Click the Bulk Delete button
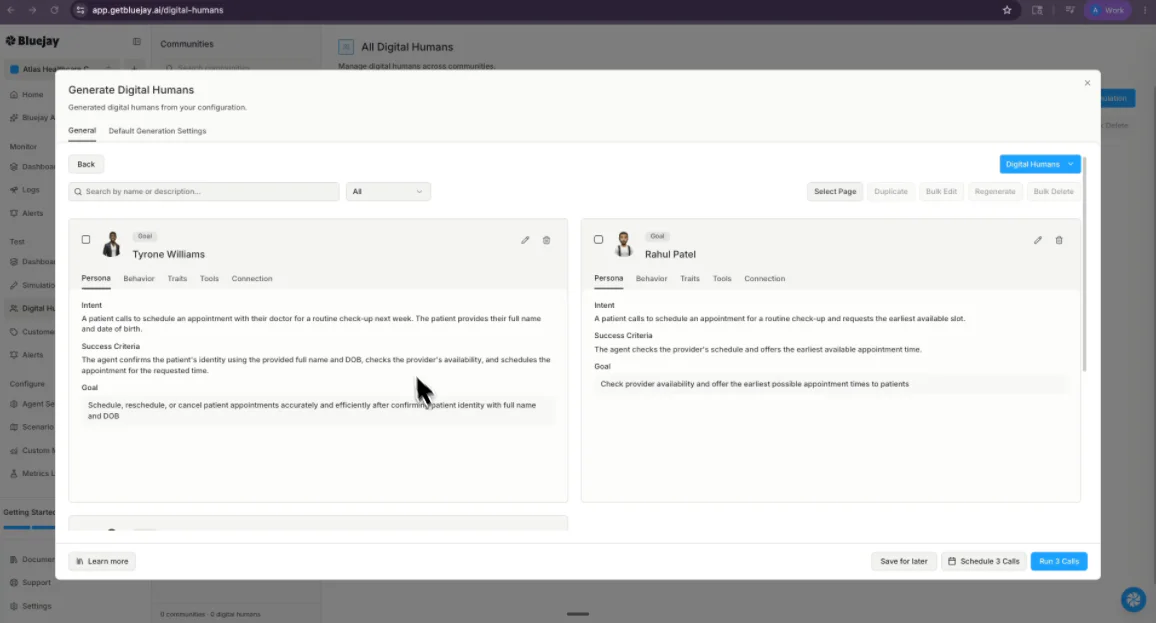 coord(1053,192)
